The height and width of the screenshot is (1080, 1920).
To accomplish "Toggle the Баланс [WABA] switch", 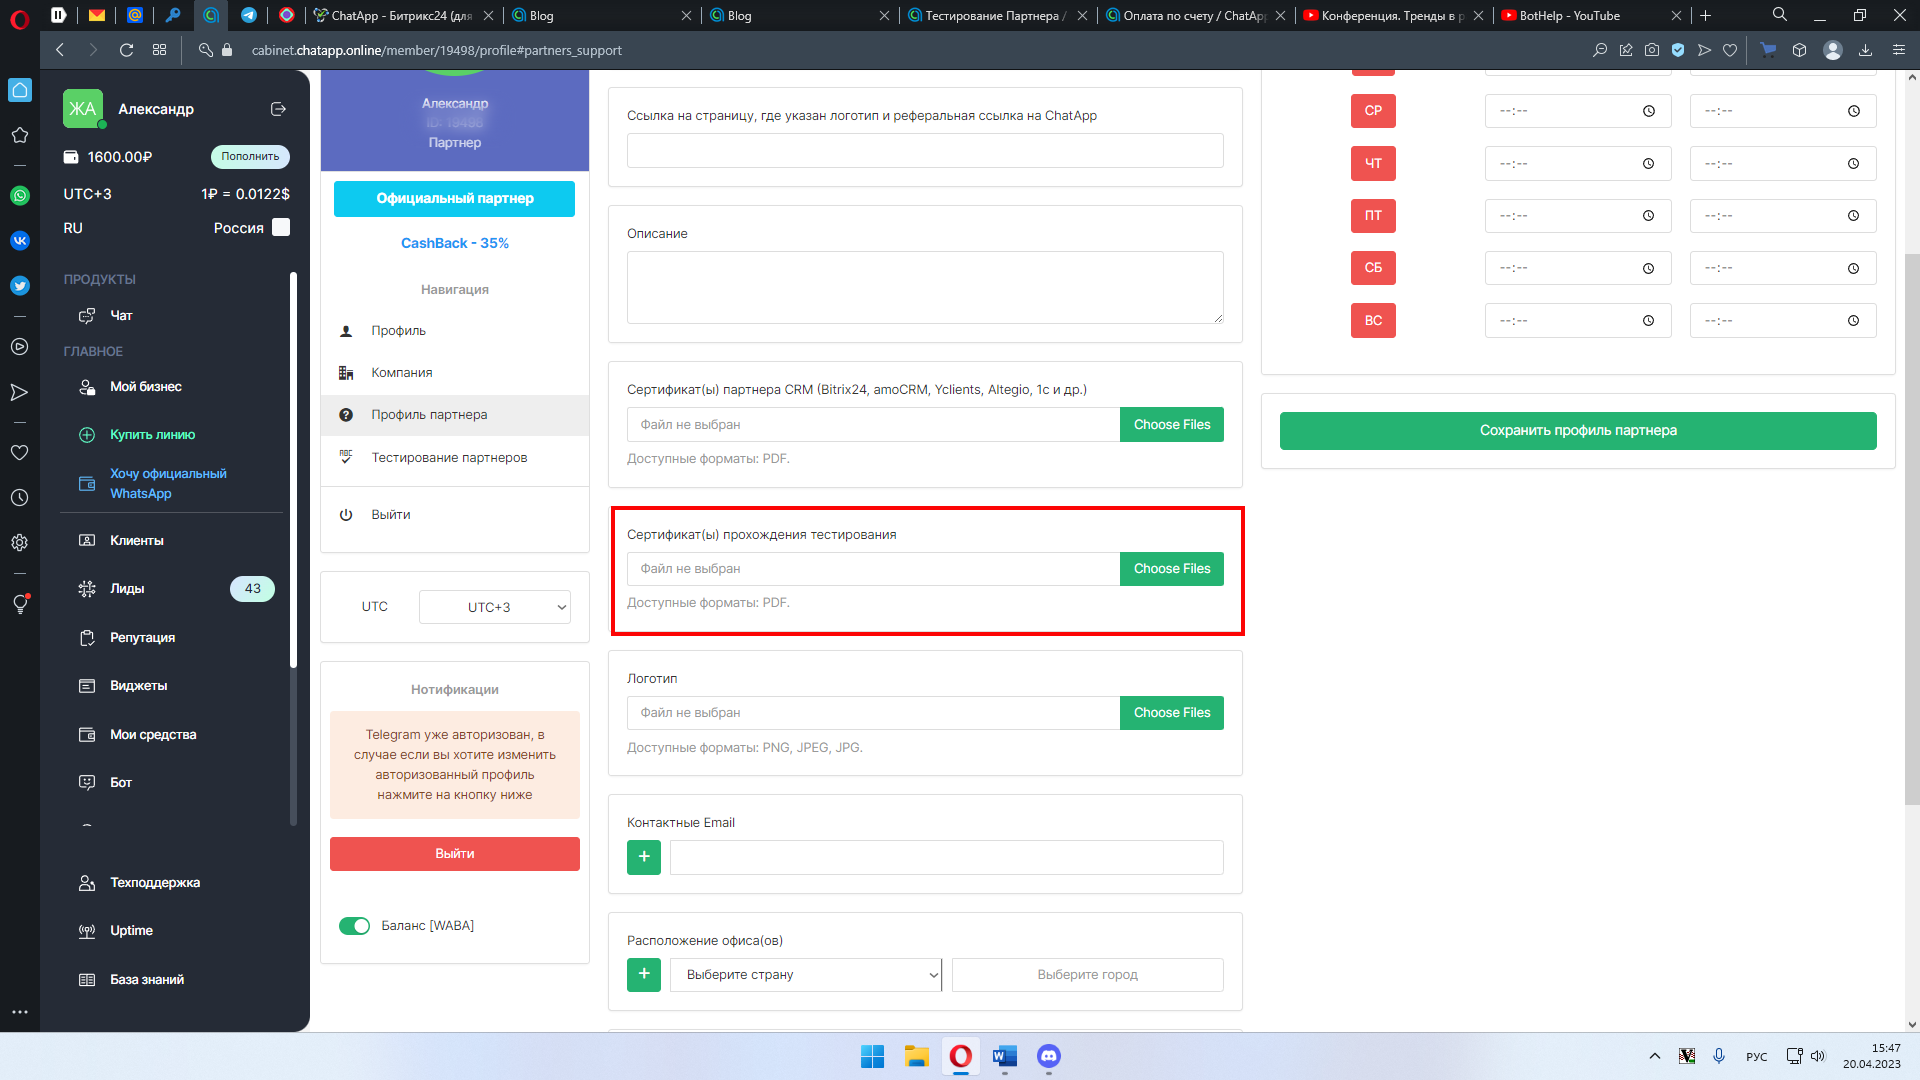I will click(x=354, y=926).
